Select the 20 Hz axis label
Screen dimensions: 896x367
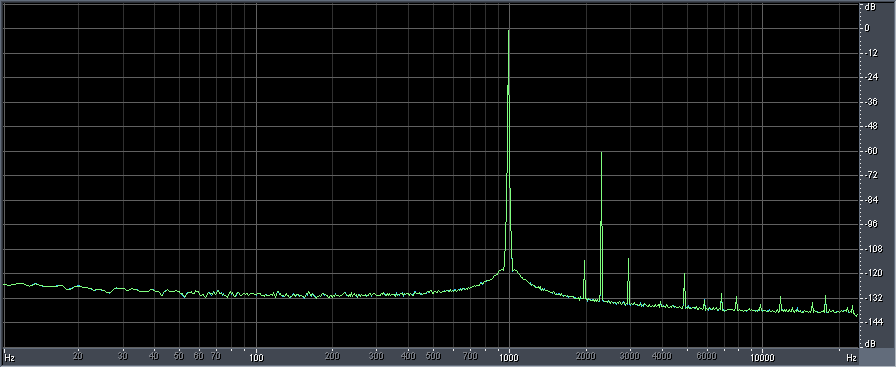(79, 356)
